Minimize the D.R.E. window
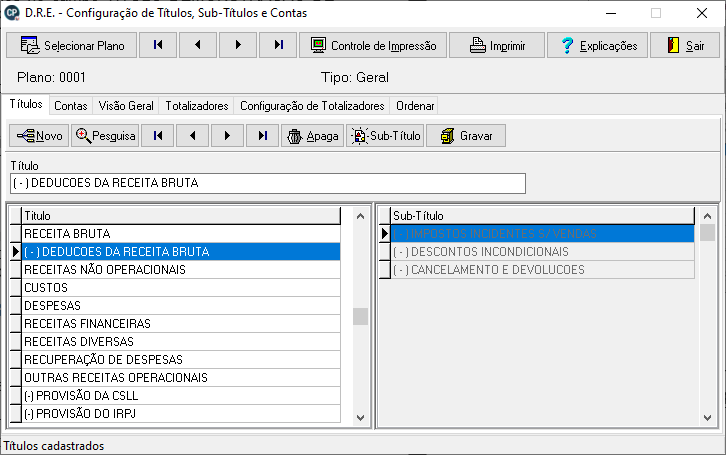Screen dimensions: 726x455 click(611, 13)
